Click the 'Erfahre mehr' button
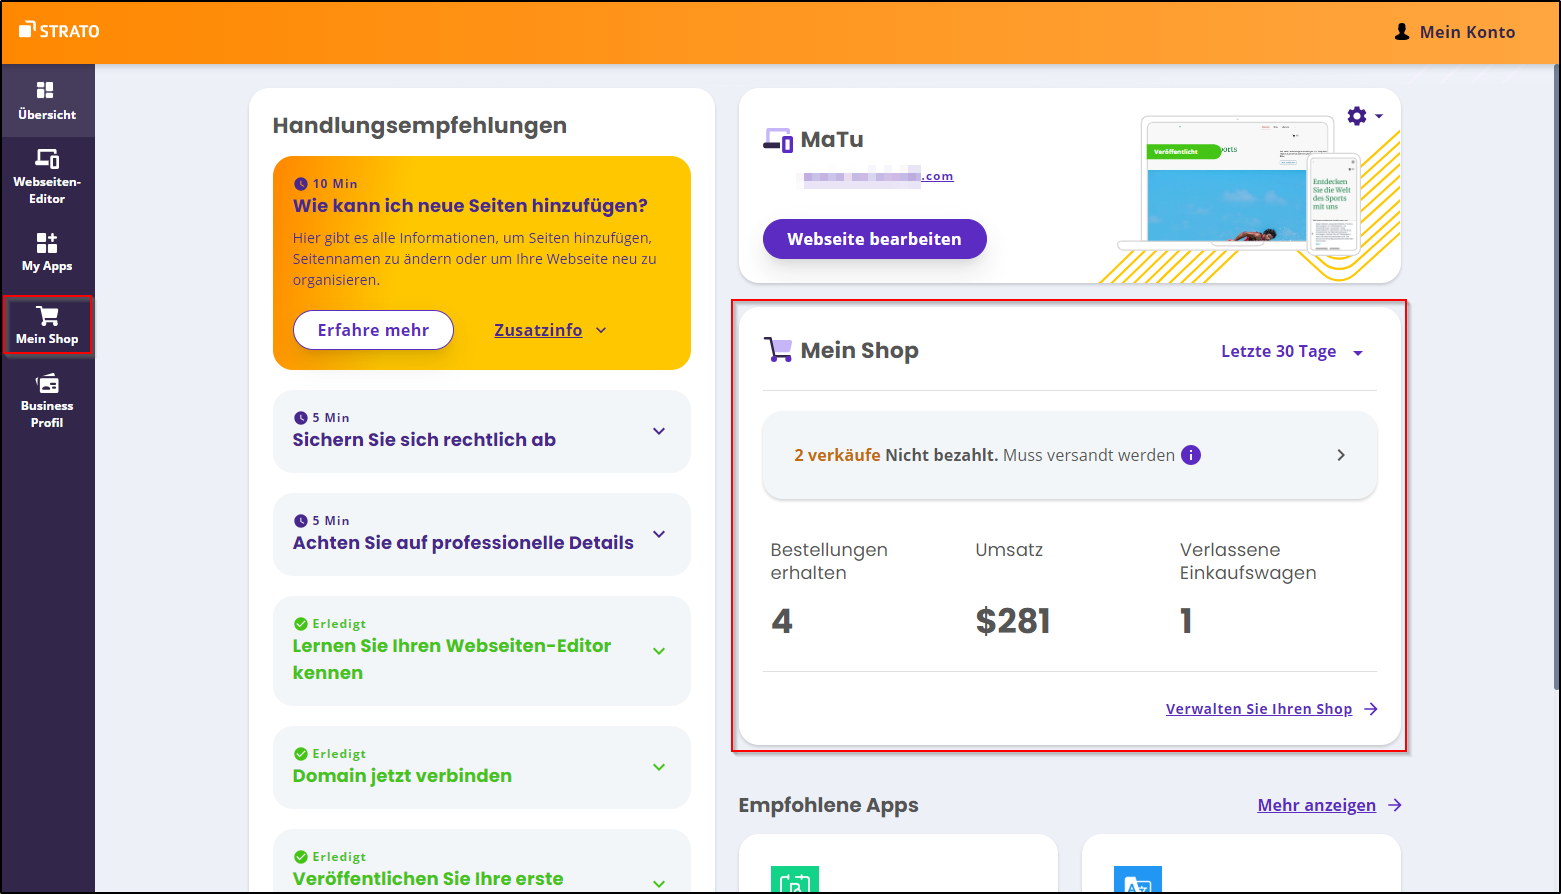Viewport: 1561px width, 894px height. tap(372, 329)
